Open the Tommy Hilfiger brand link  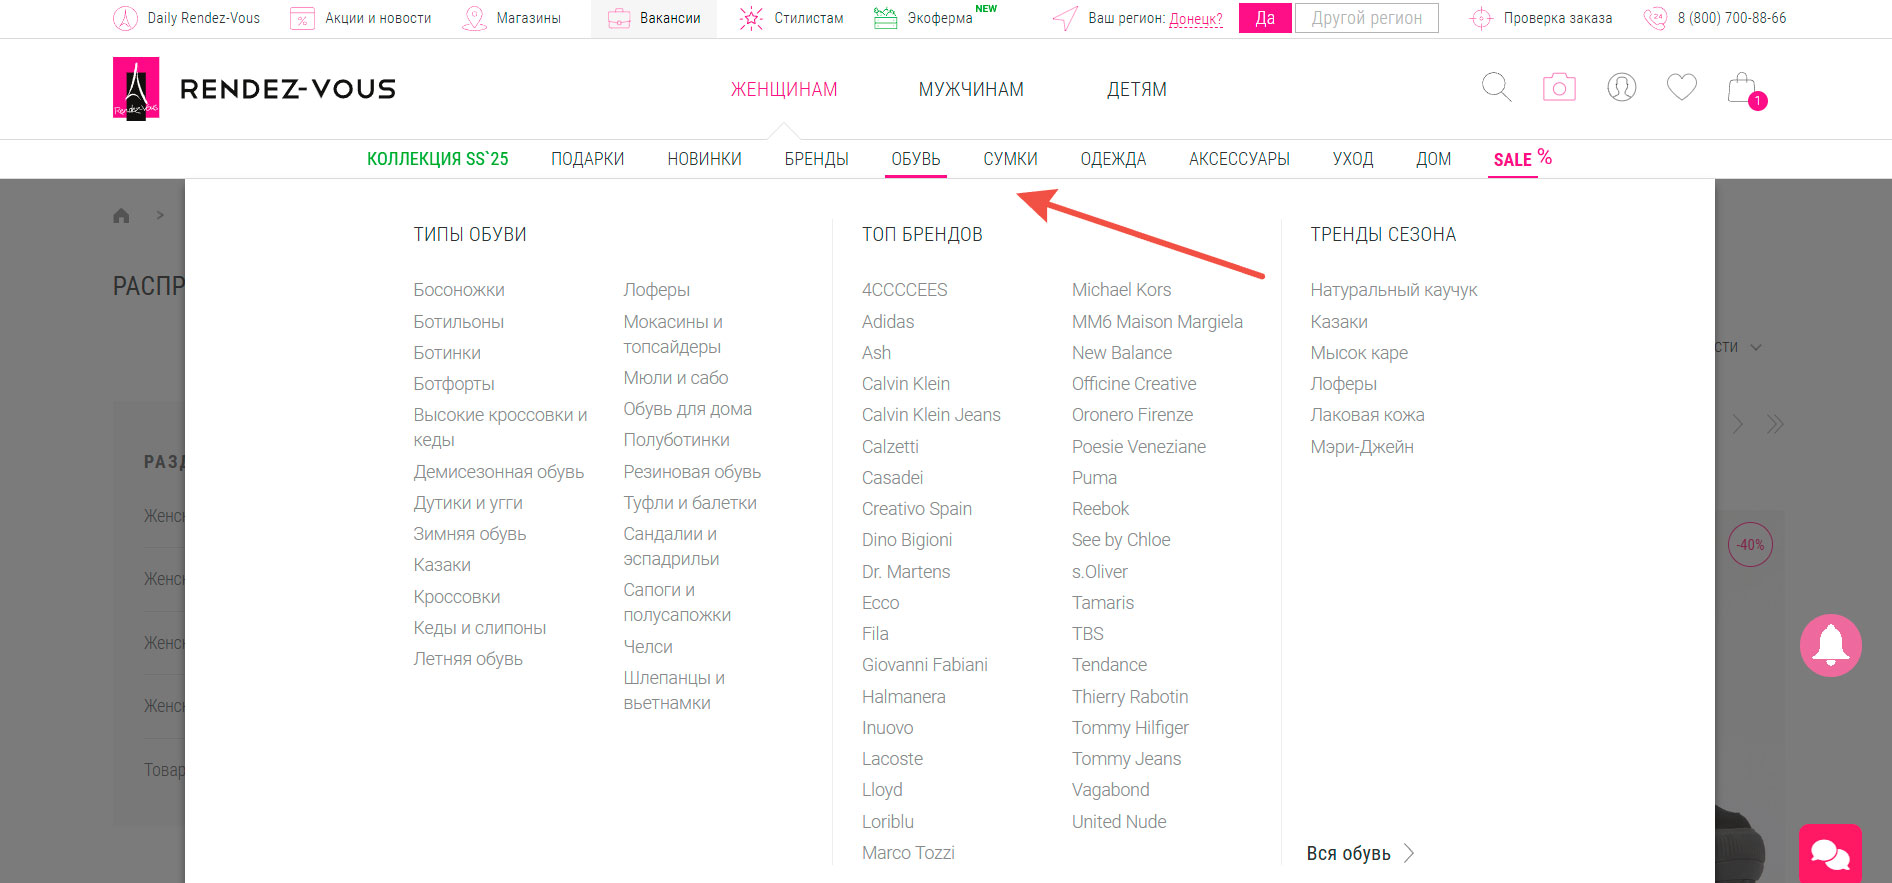(x=1130, y=728)
